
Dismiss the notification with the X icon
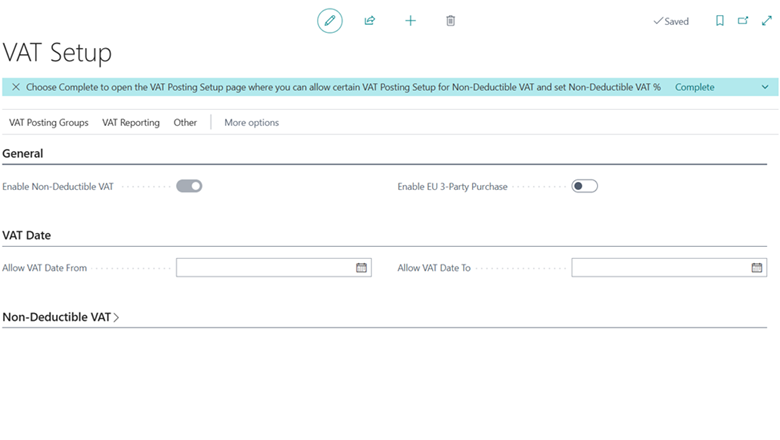point(16,87)
